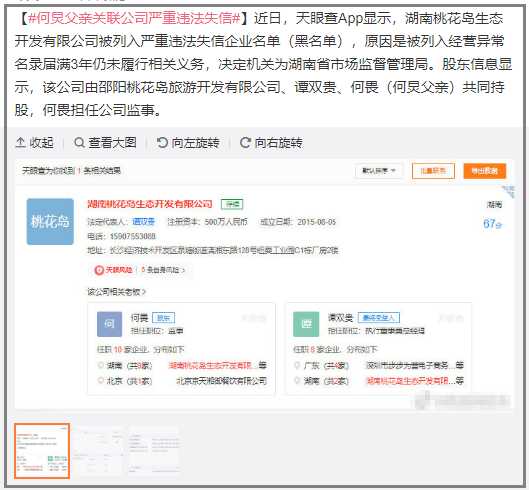Click the counterclockwise rotate icon
Image resolution: width=529 pixels, height=490 pixels.
(162, 143)
